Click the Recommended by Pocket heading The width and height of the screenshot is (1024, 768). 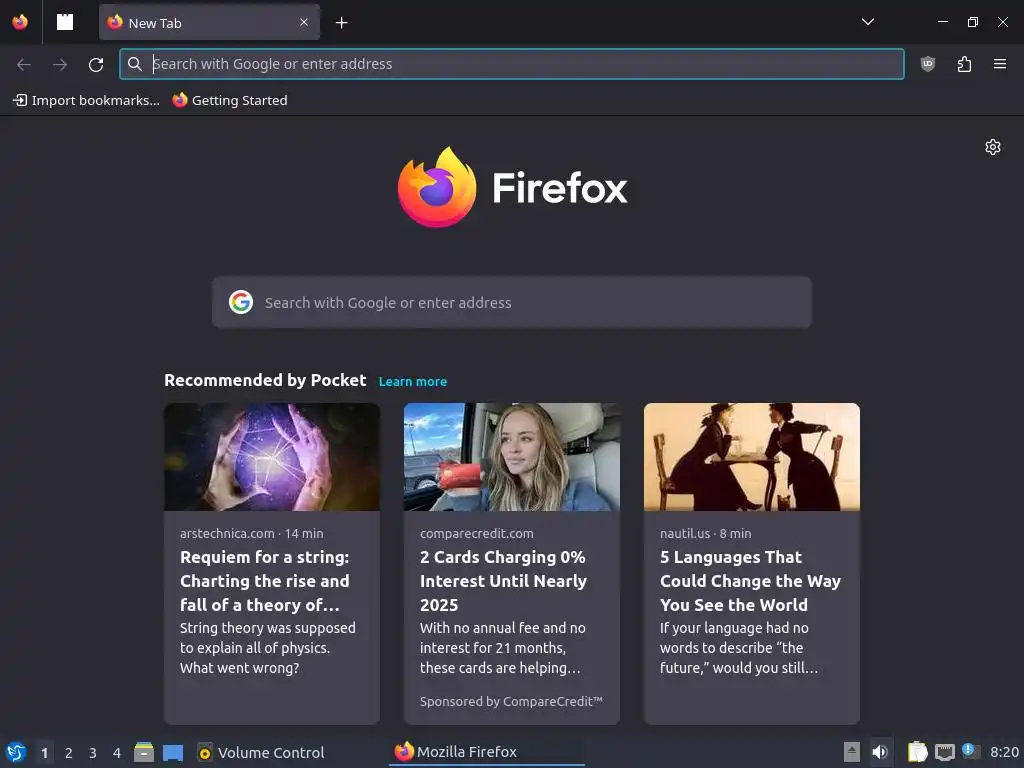tap(264, 380)
